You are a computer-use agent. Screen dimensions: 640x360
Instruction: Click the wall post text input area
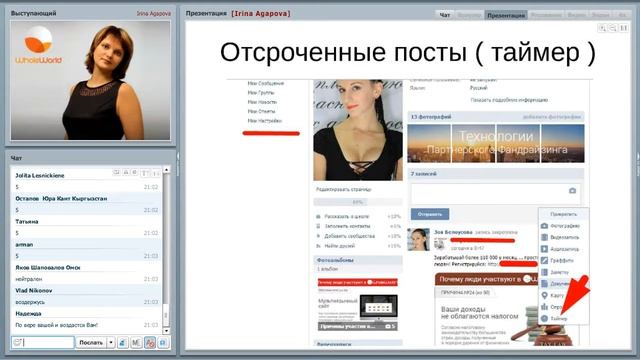click(496, 193)
